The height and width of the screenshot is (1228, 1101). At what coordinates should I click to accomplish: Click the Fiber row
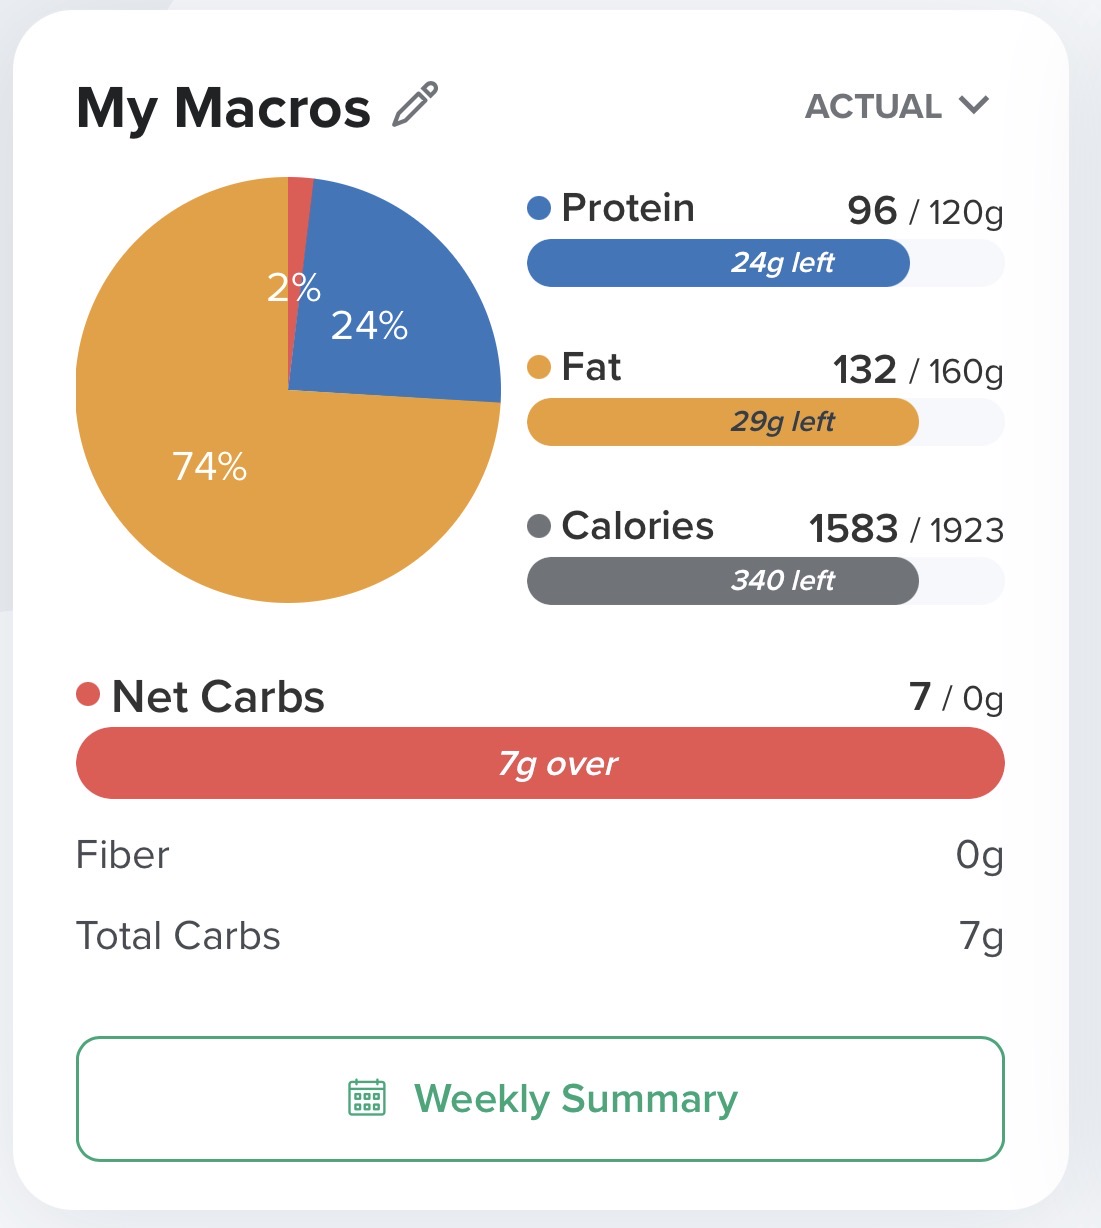540,855
